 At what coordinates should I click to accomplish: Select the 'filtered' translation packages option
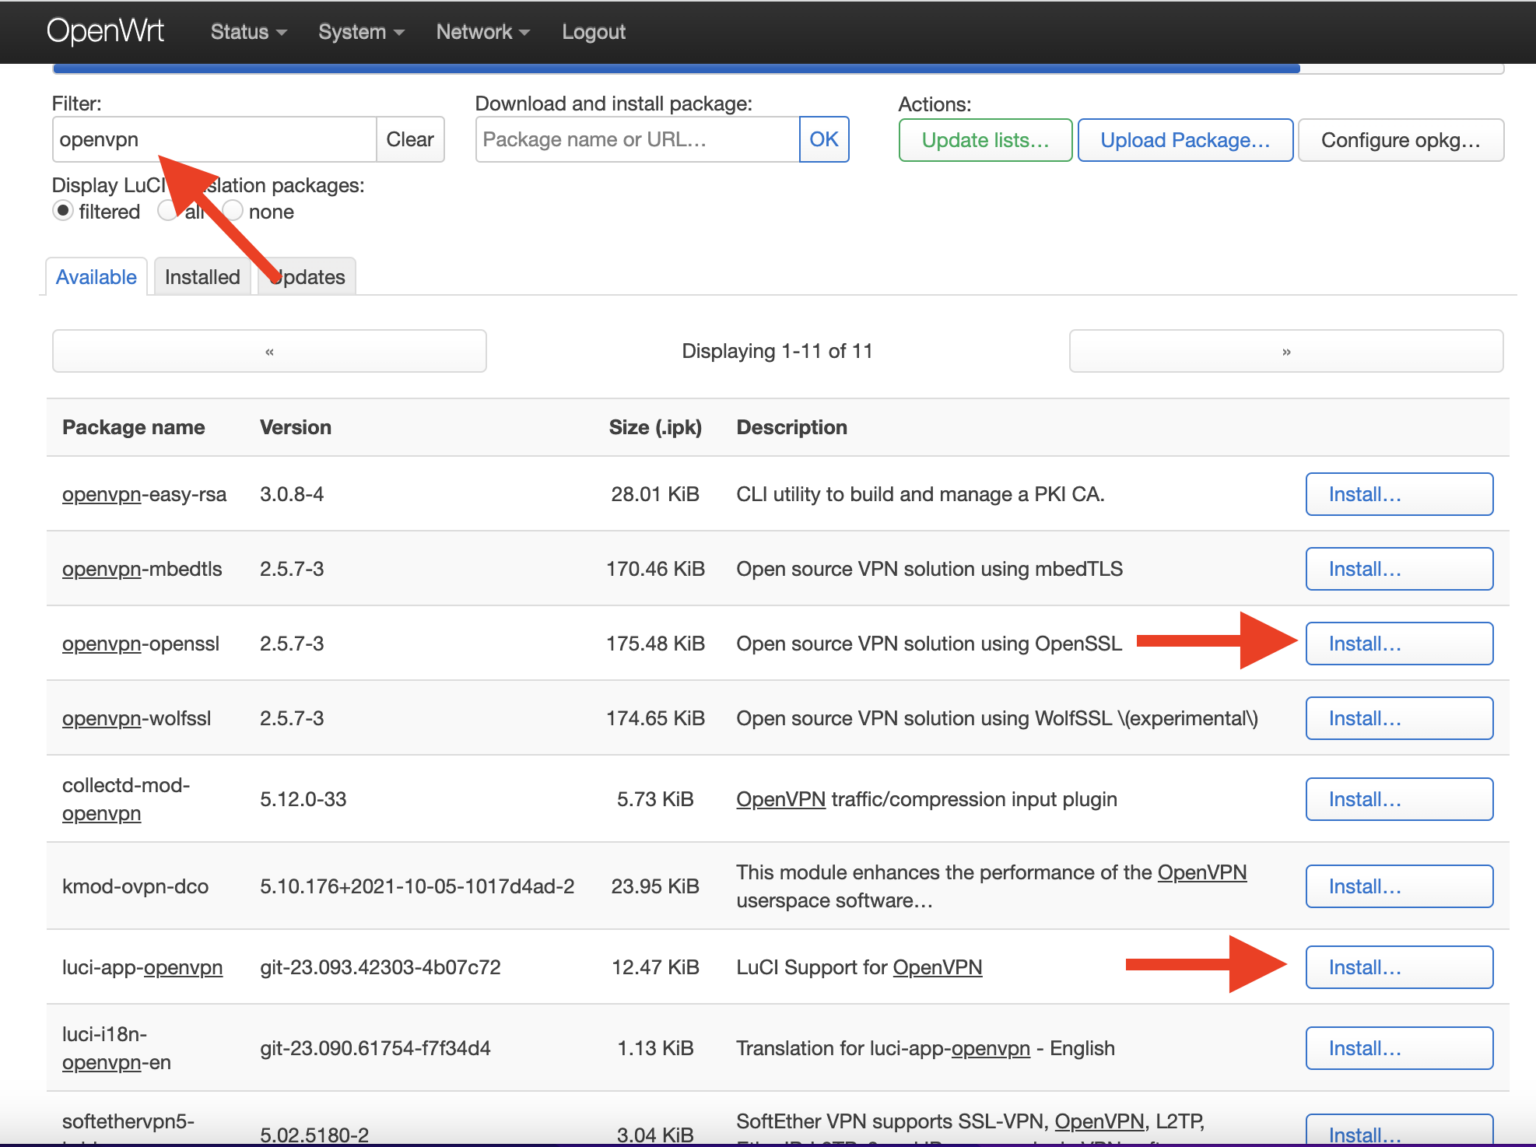[63, 211]
